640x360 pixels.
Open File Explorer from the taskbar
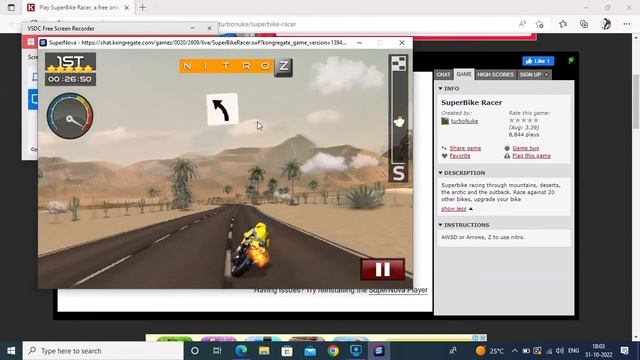(264, 351)
